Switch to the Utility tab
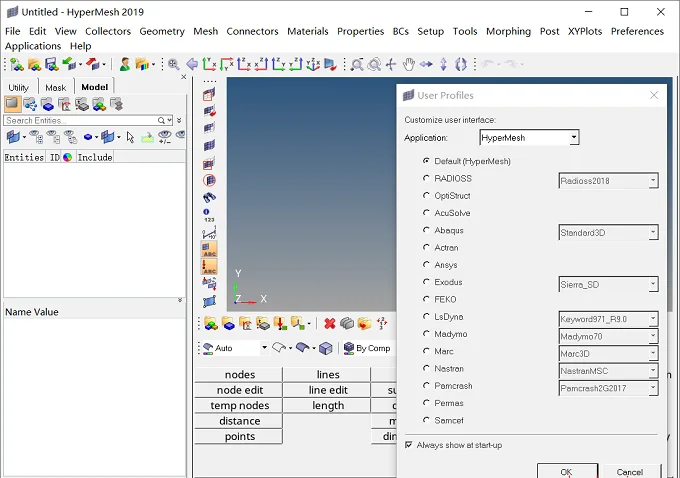 (x=19, y=87)
